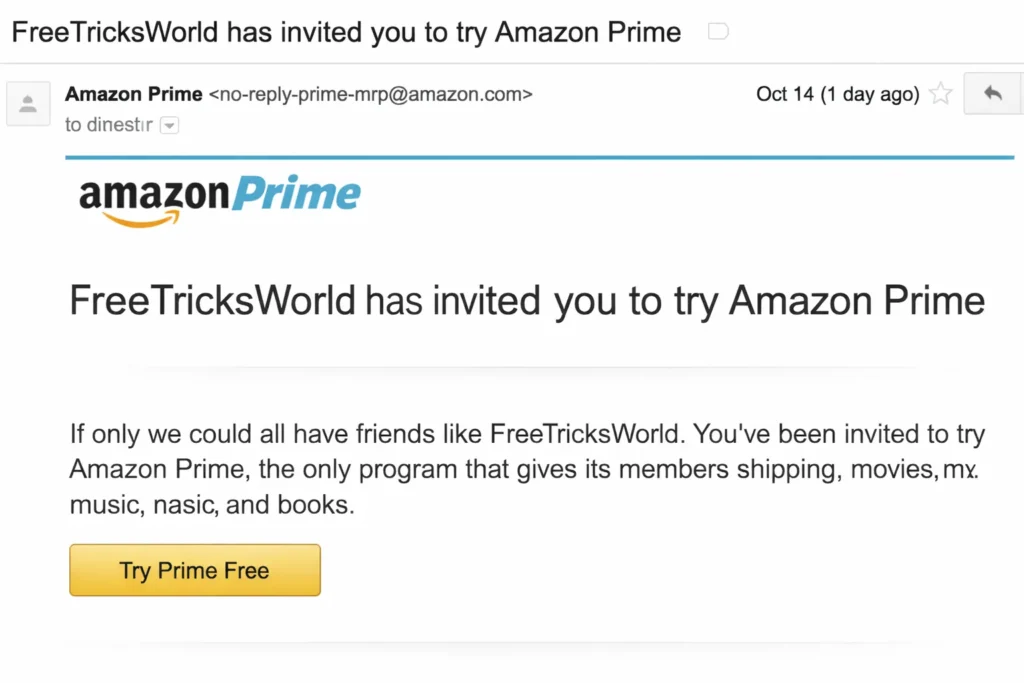The width and height of the screenshot is (1024, 683).
Task: Click the black amazon word in logo
Action: [x=153, y=192]
